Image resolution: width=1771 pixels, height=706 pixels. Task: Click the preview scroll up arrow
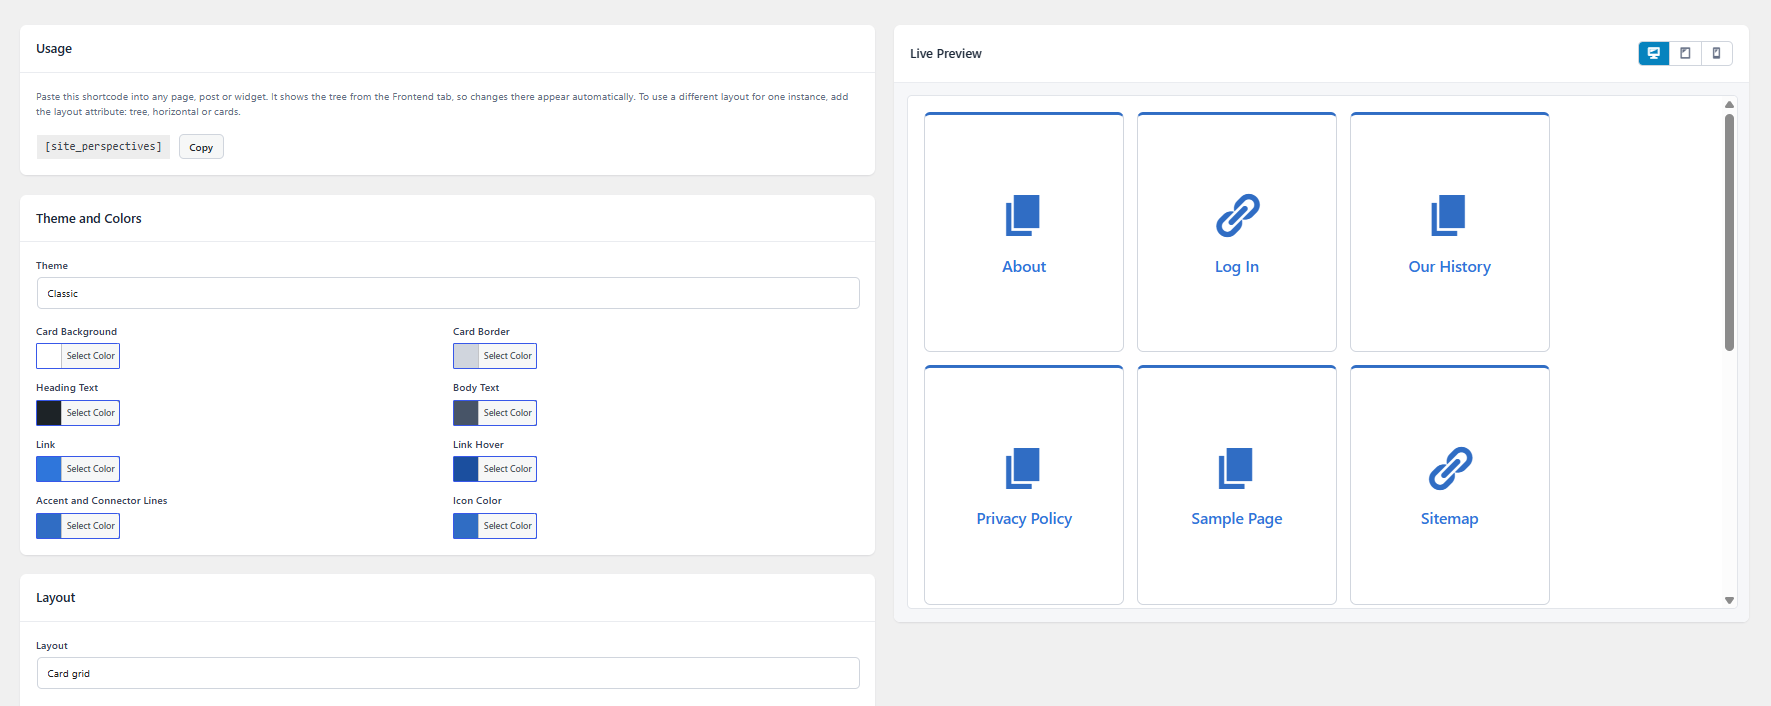(1729, 104)
